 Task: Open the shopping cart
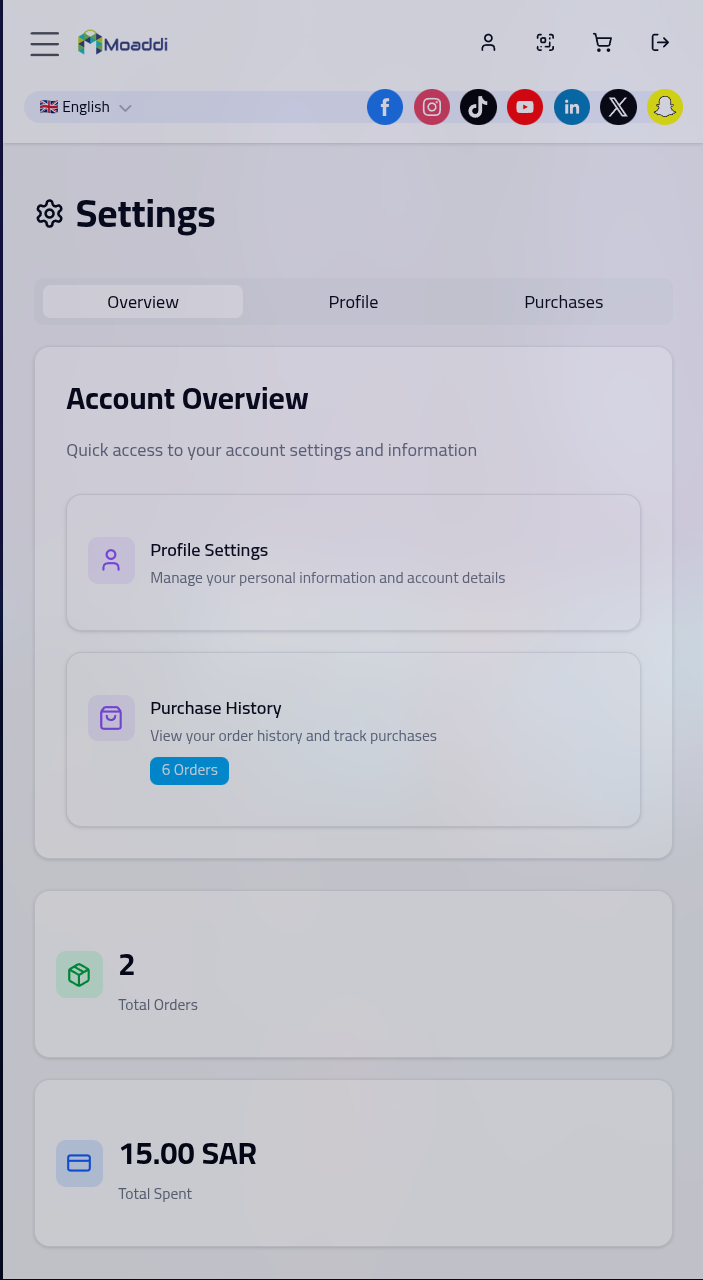click(602, 43)
